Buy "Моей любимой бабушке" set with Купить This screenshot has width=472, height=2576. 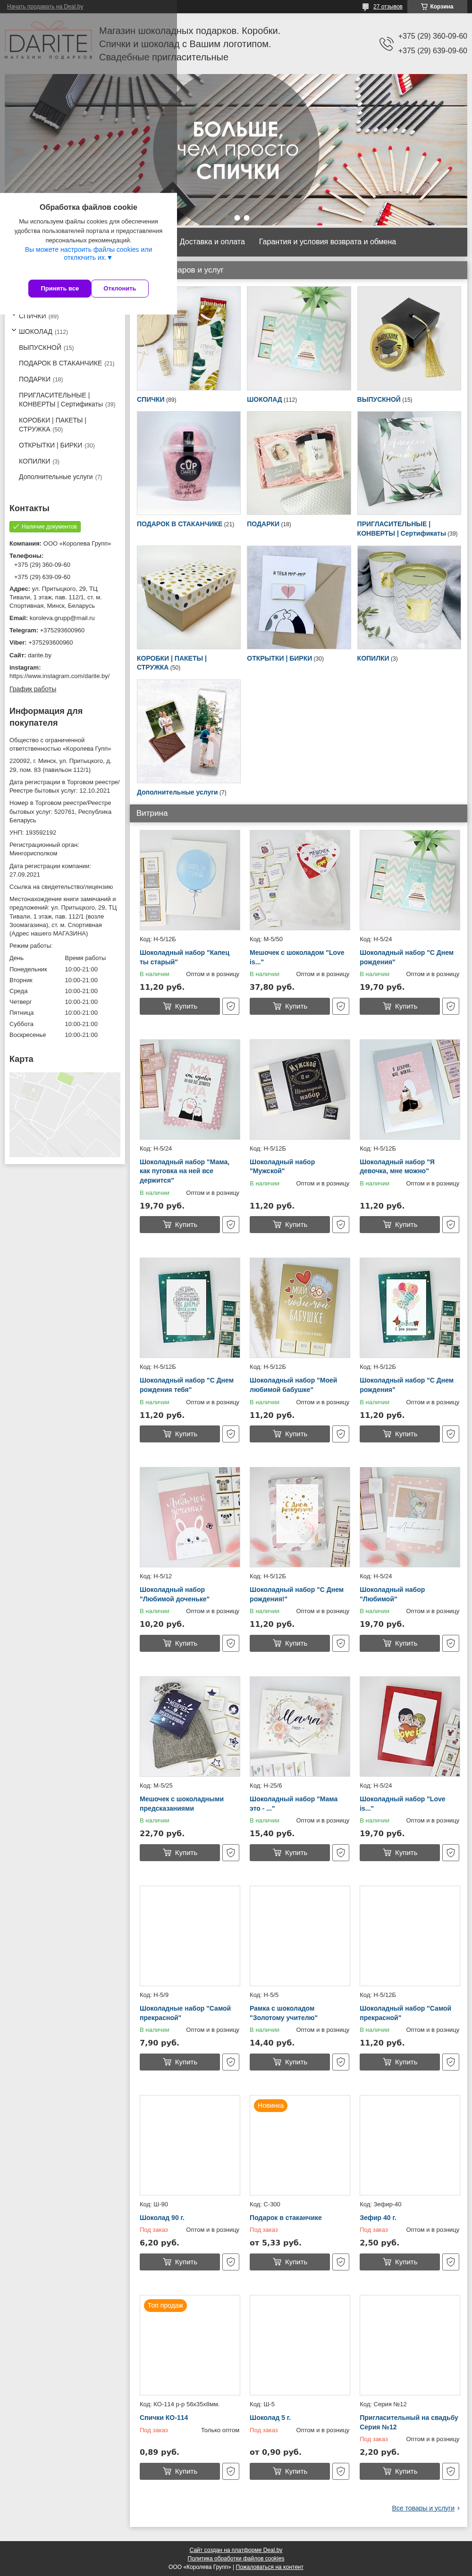(290, 1433)
